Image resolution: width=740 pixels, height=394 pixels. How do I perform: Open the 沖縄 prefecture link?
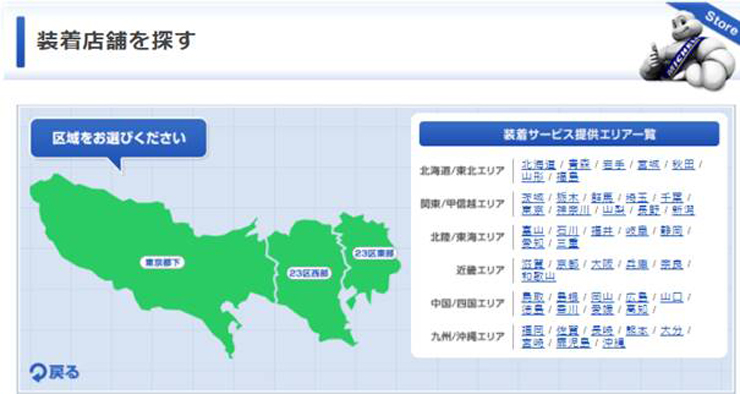coord(614,343)
